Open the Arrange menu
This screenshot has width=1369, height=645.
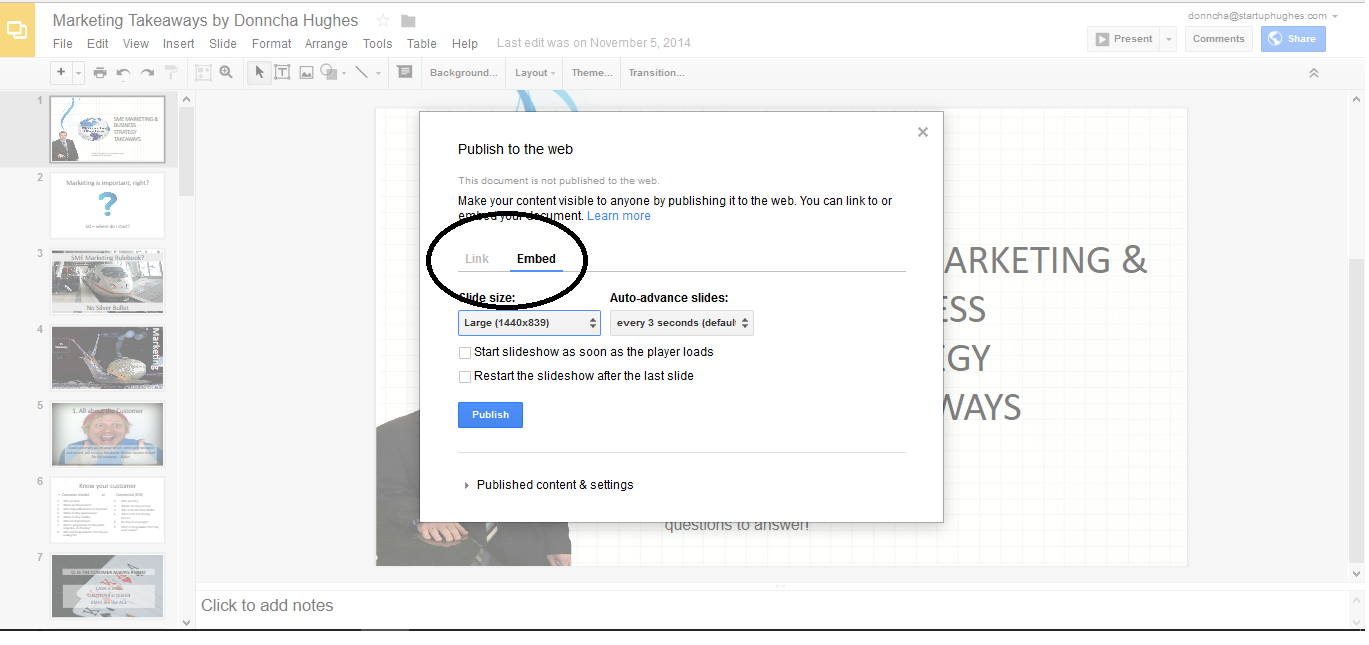click(x=327, y=44)
